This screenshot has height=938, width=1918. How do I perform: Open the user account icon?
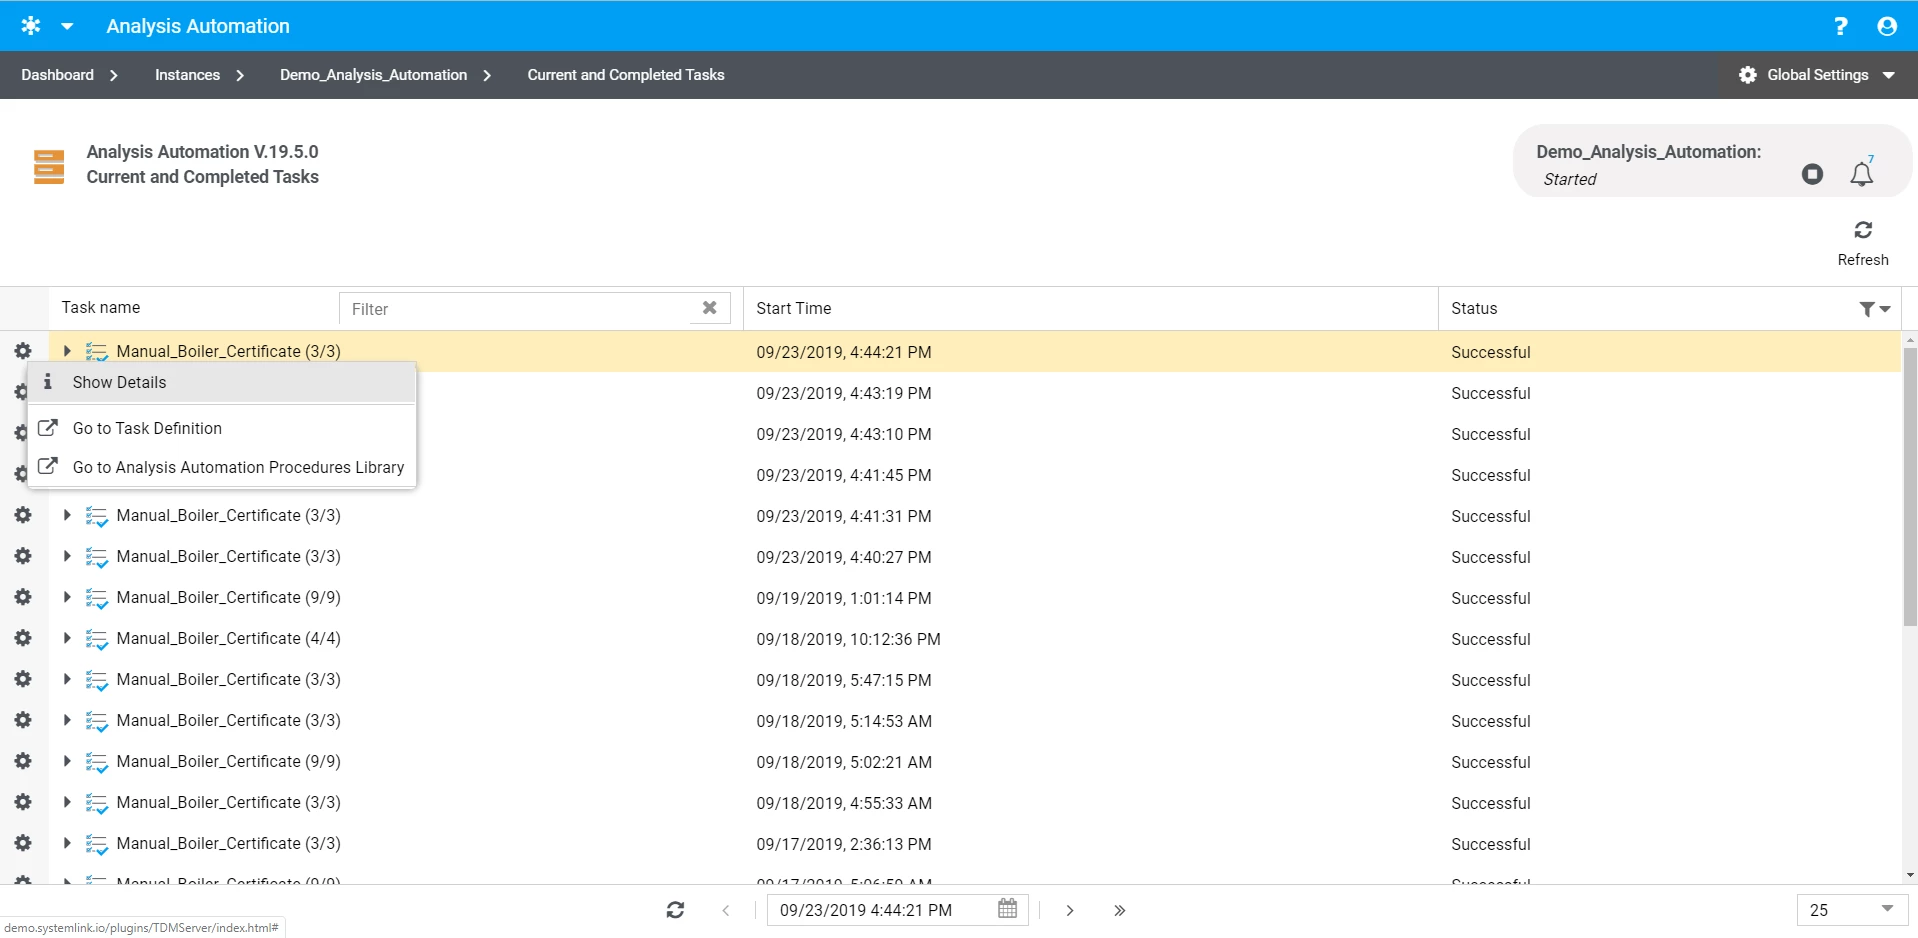coord(1887,26)
